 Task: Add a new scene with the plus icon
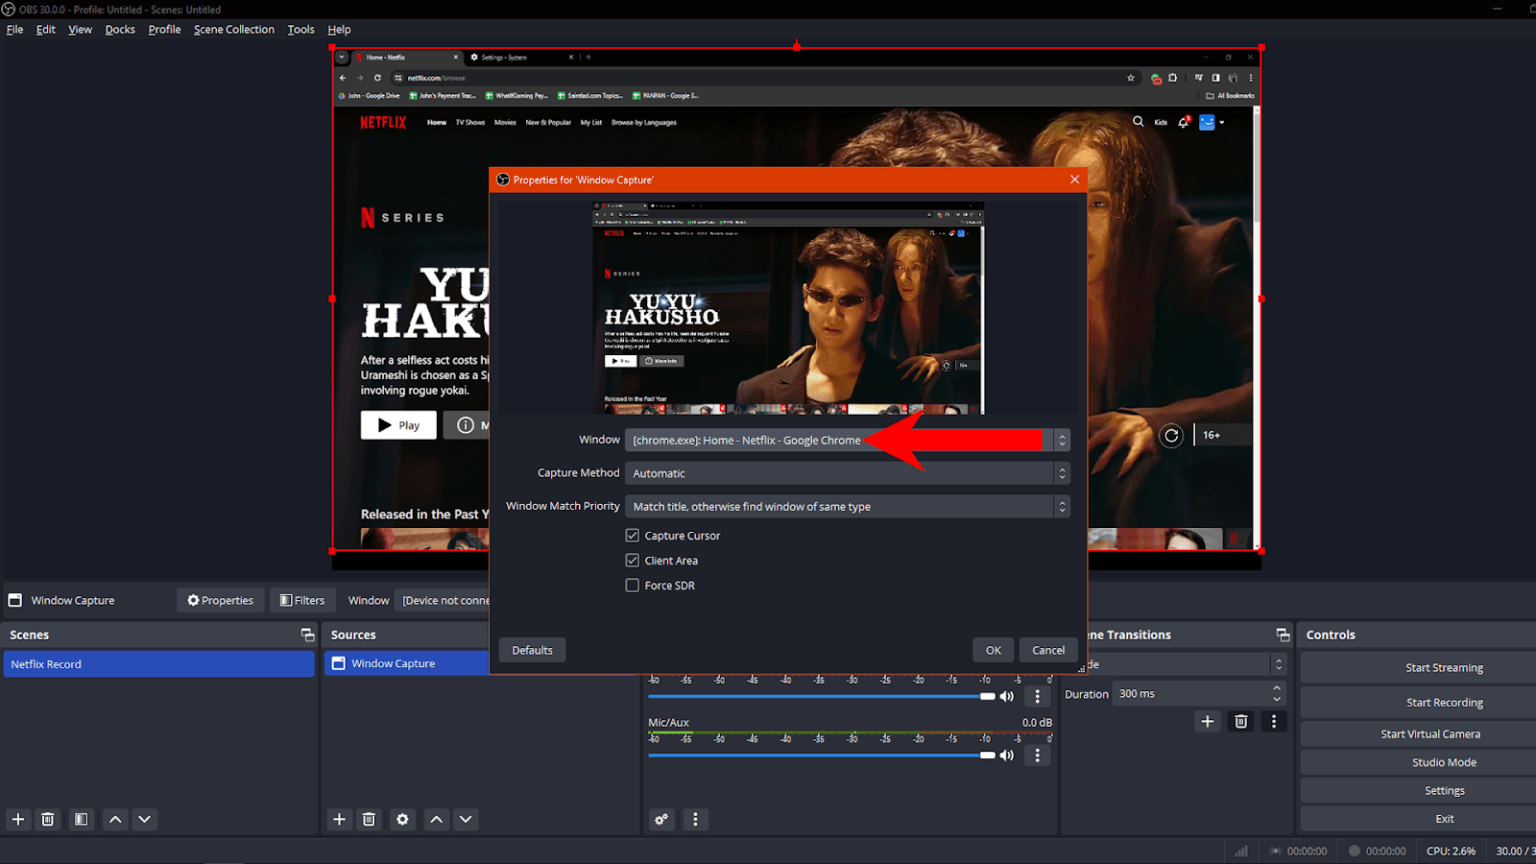click(17, 819)
